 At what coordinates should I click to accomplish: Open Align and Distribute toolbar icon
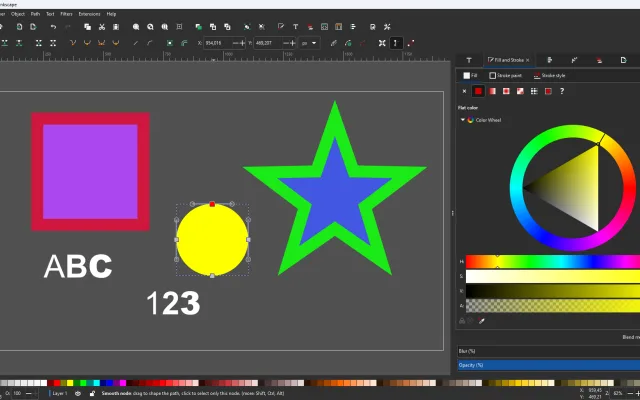tap(353, 27)
